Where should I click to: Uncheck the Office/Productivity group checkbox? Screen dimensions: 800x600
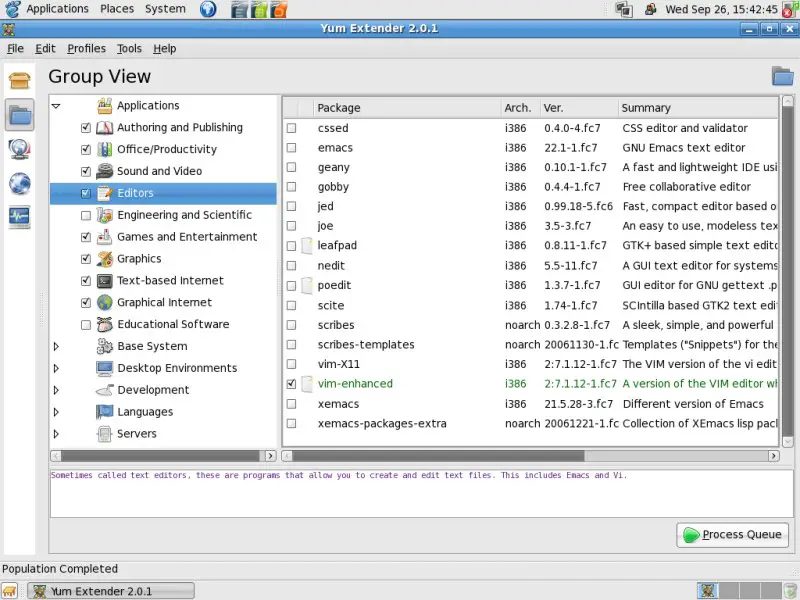pyautogui.click(x=86, y=149)
